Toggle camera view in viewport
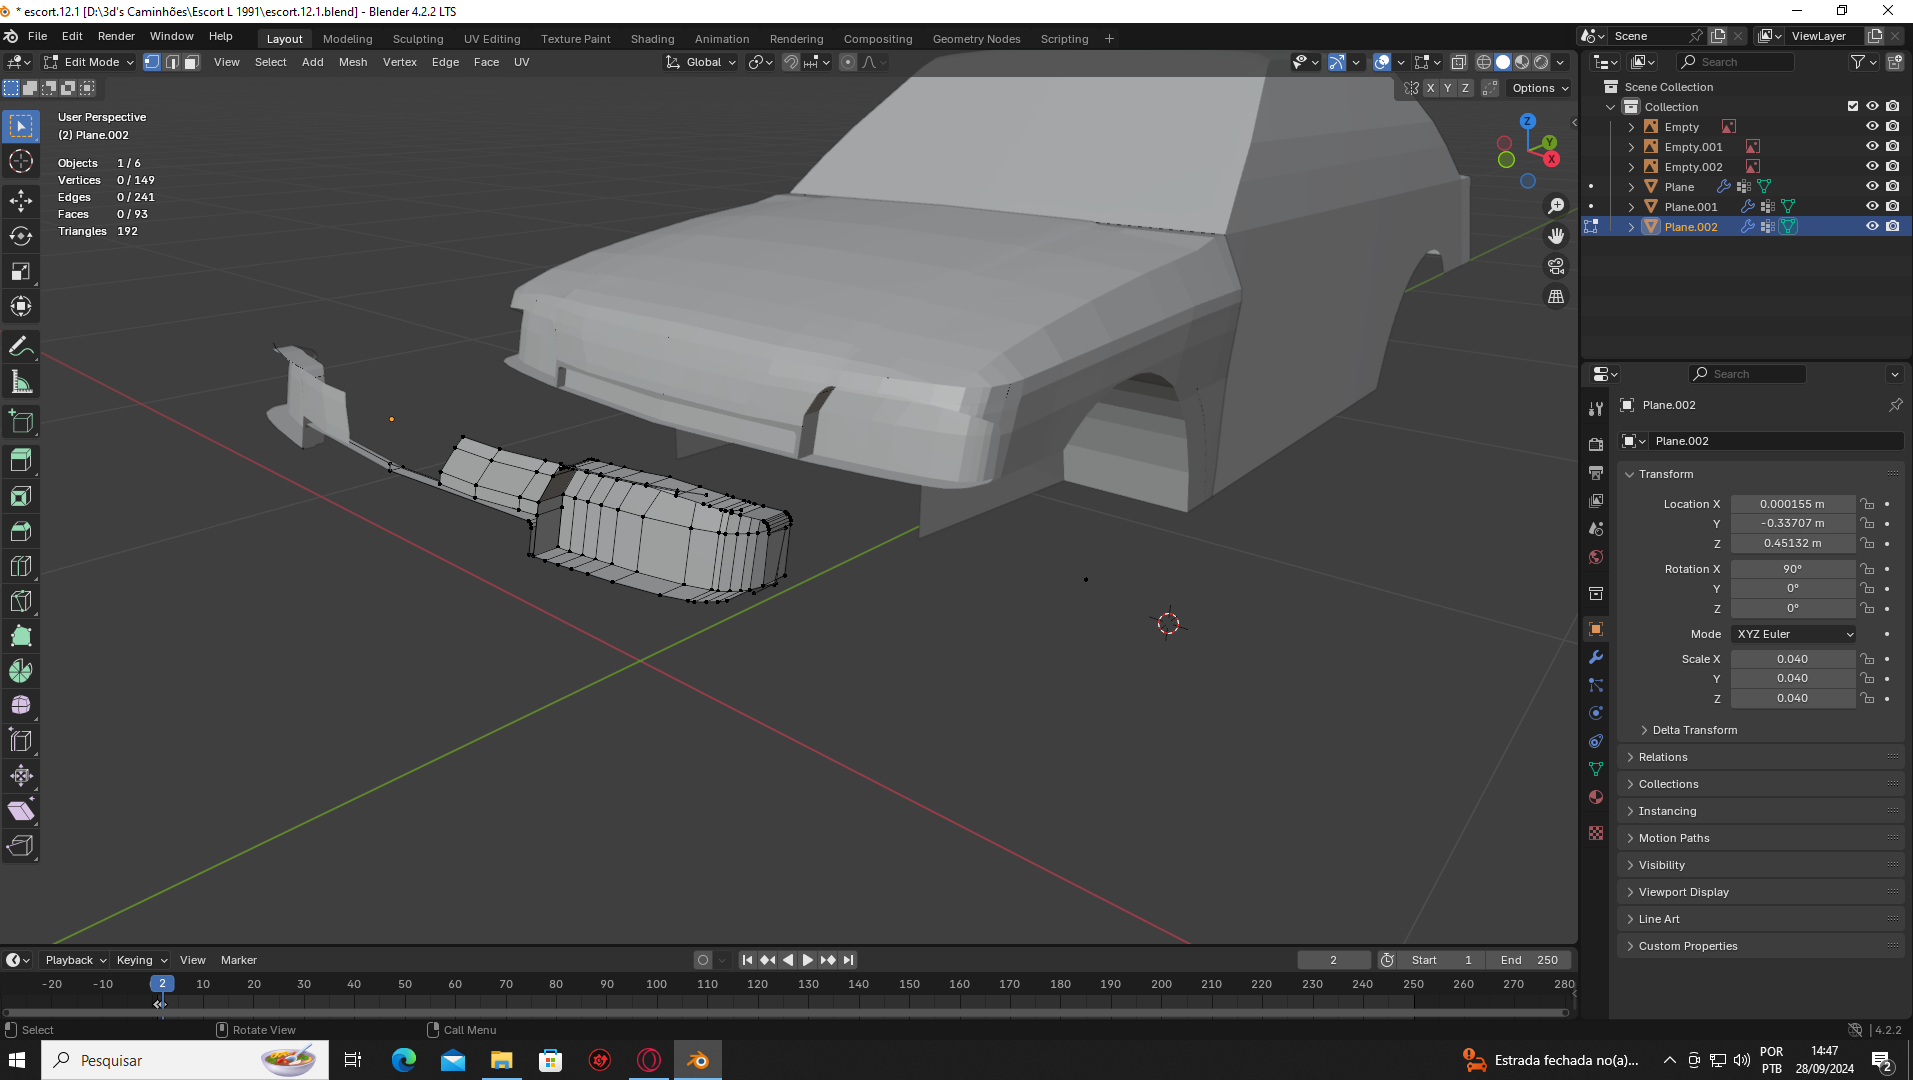 [1556, 267]
